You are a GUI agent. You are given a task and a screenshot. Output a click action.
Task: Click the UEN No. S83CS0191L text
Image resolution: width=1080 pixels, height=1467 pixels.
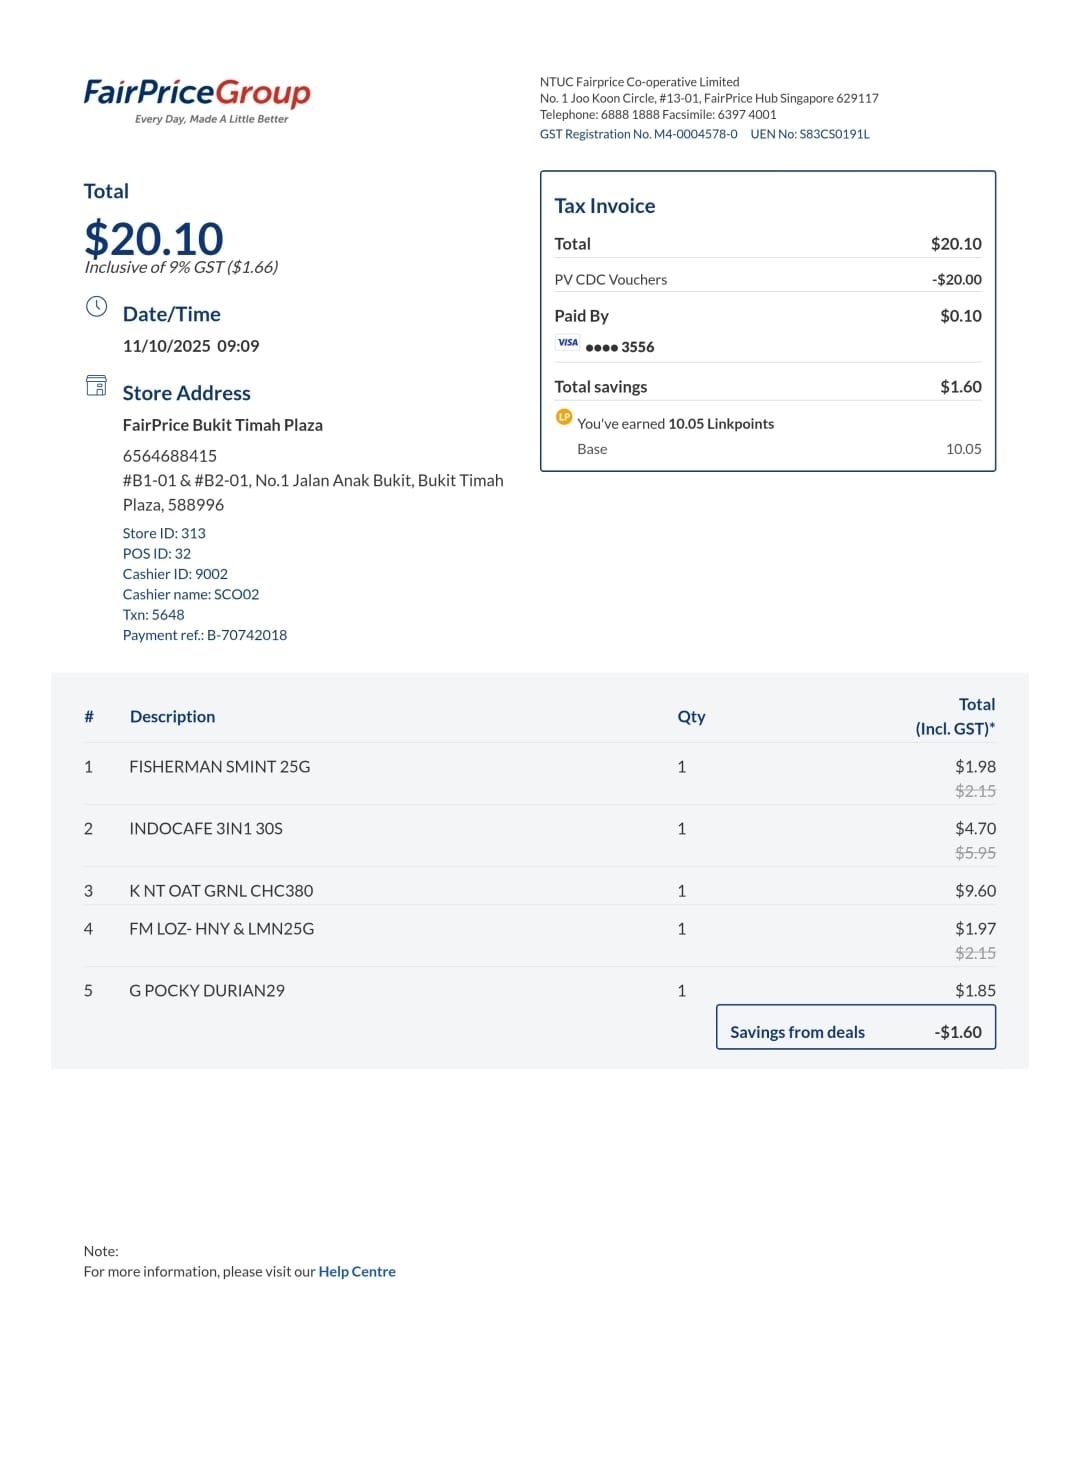coord(810,134)
